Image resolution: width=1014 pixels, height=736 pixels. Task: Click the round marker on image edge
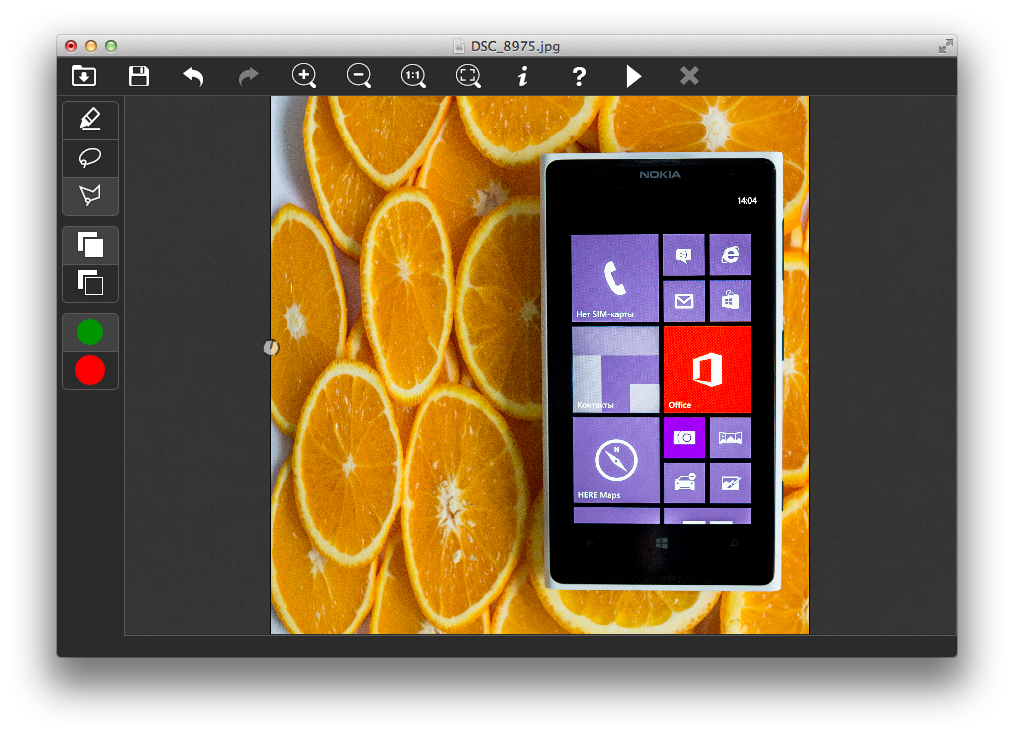[271, 348]
